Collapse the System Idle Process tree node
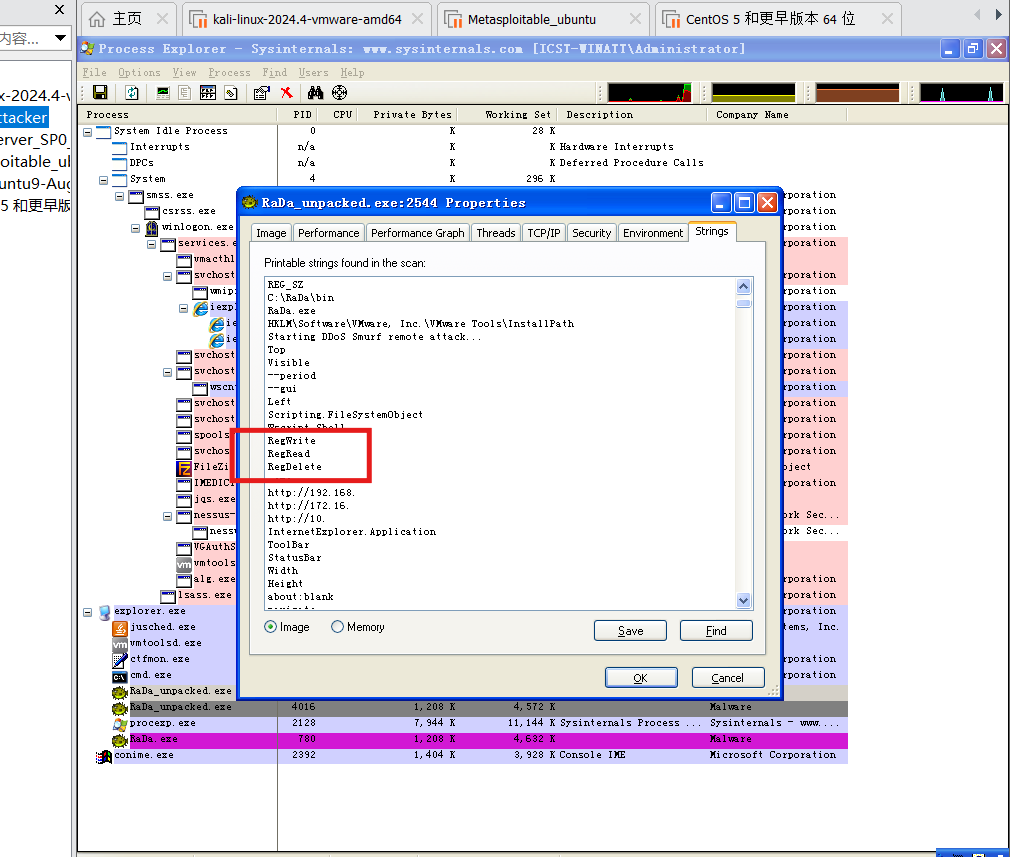This screenshot has width=1010, height=857. click(x=88, y=131)
